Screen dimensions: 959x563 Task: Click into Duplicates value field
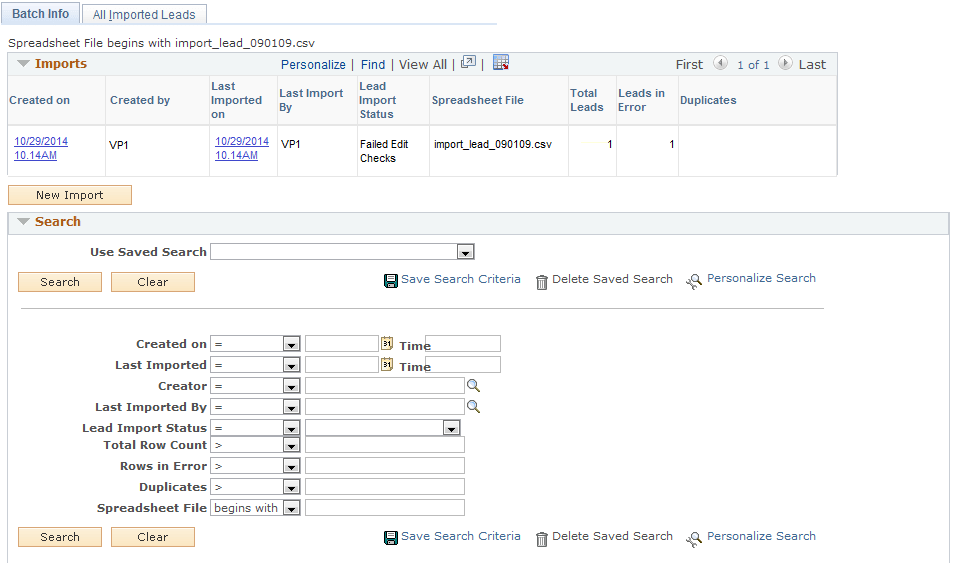coord(385,487)
